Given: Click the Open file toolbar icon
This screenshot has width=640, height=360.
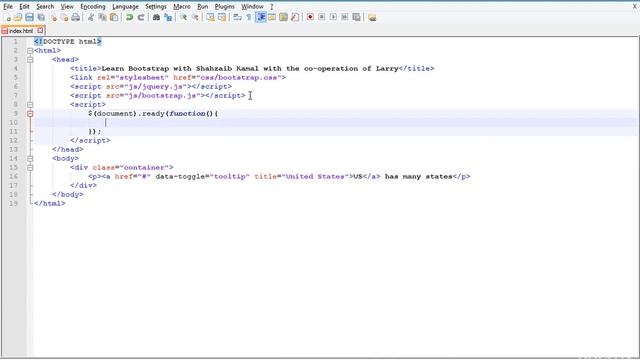Looking at the screenshot, I should [18, 17].
